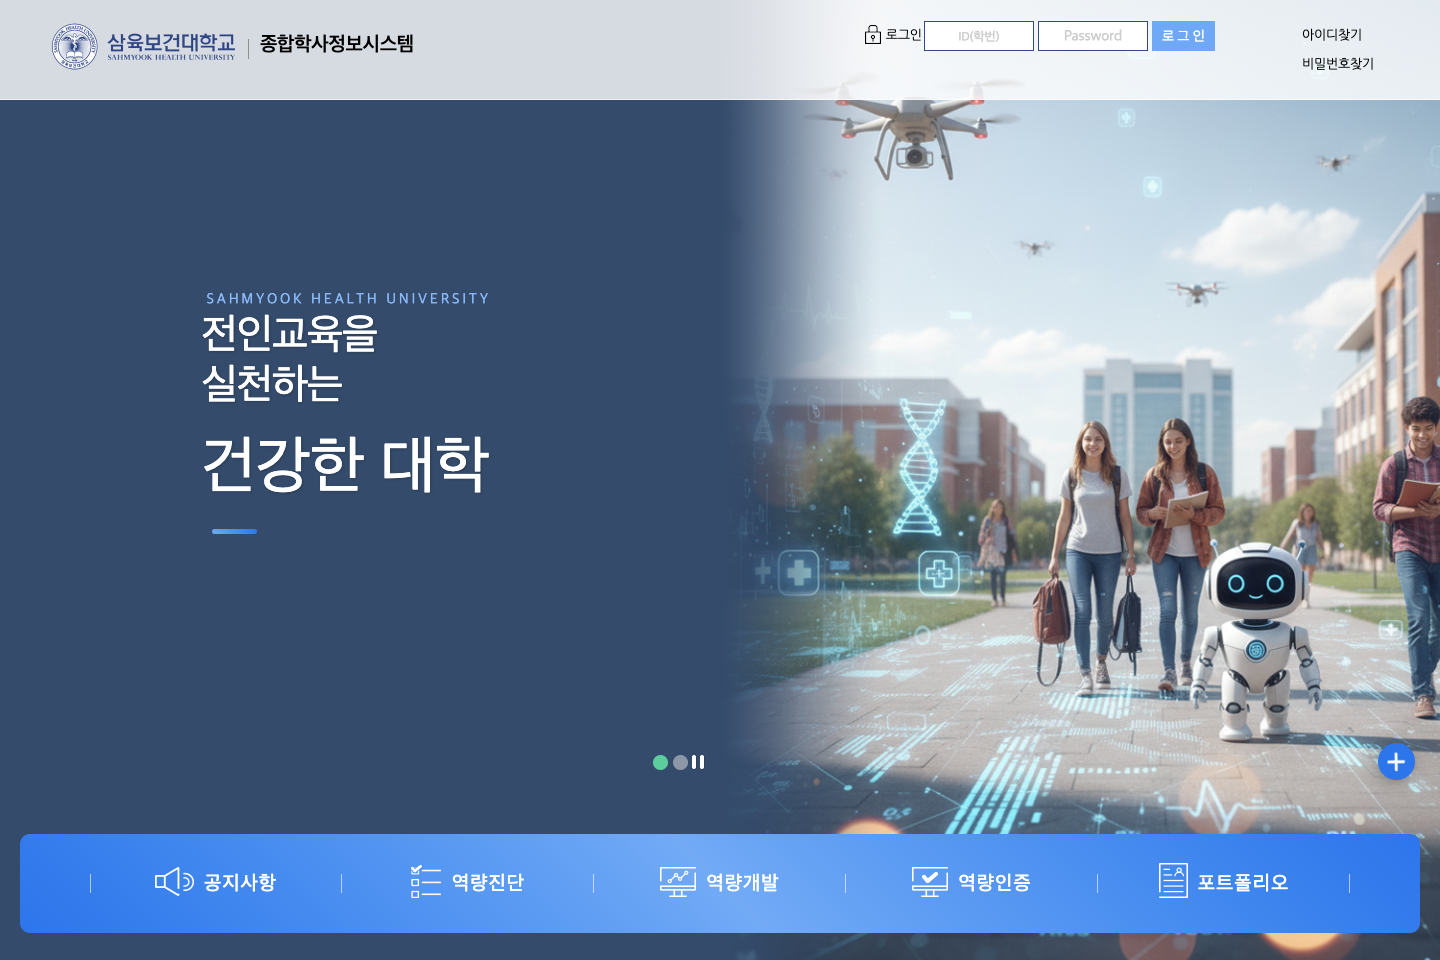Click the Sahmyook Health University logo emblem
The image size is (1440, 960).
click(75, 46)
